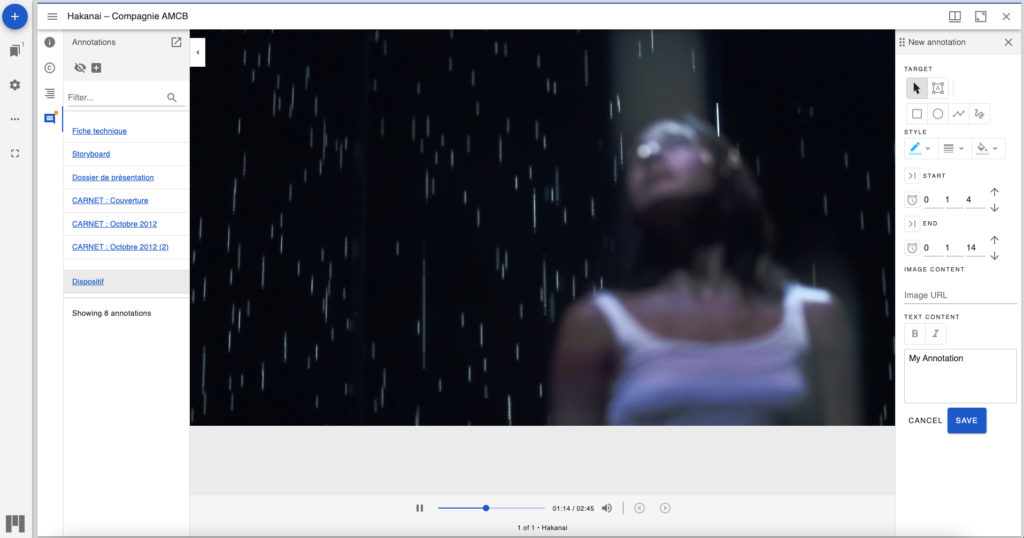Open the Fiche technique annotation link
Screen dimensions: 1024x538
click(99, 131)
